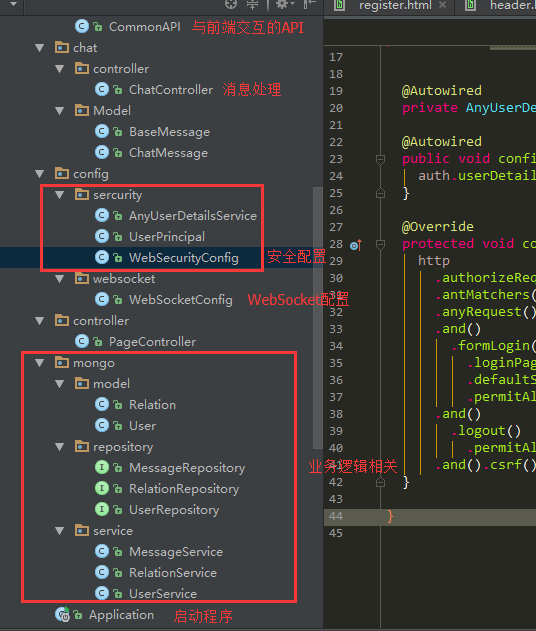Viewport: 536px width, 631px height.
Task: Click the Model folder icon
Action: (x=82, y=110)
